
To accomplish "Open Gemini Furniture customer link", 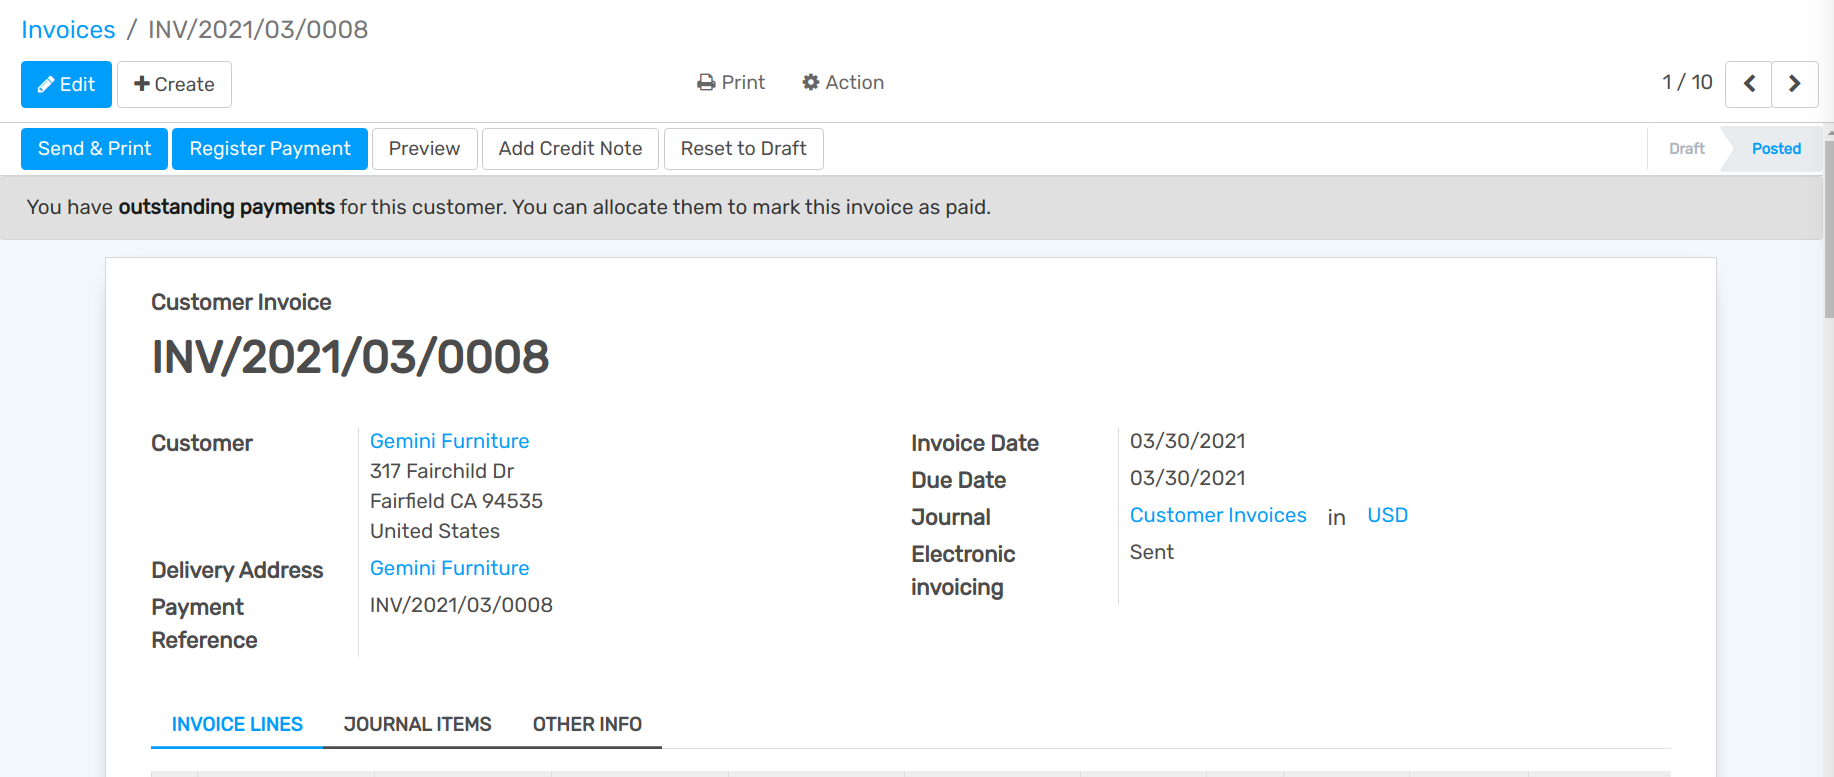I will pos(449,441).
